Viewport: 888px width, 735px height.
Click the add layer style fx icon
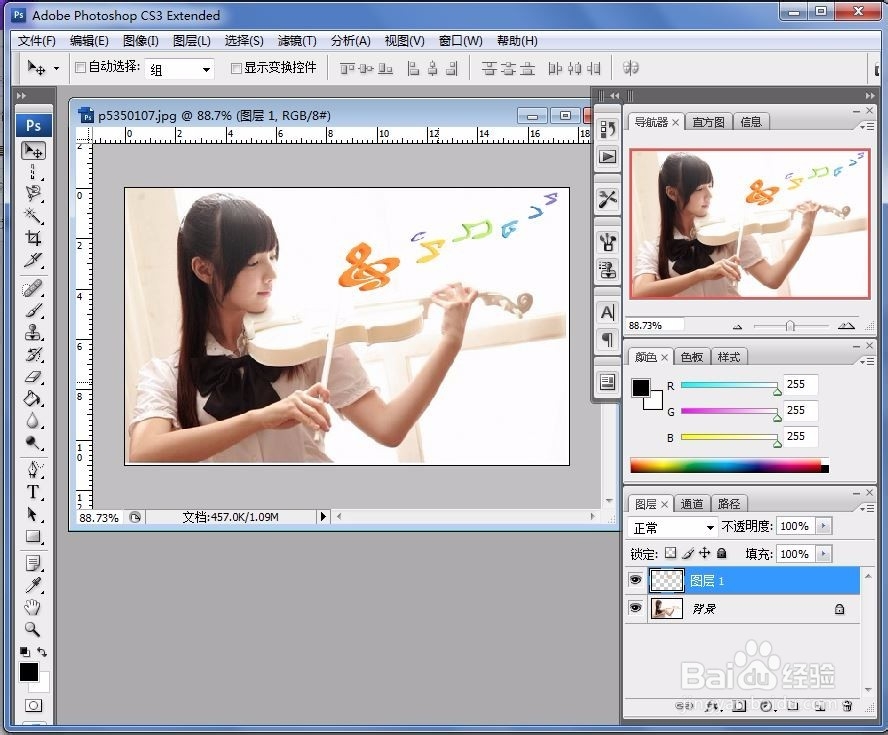(x=711, y=707)
